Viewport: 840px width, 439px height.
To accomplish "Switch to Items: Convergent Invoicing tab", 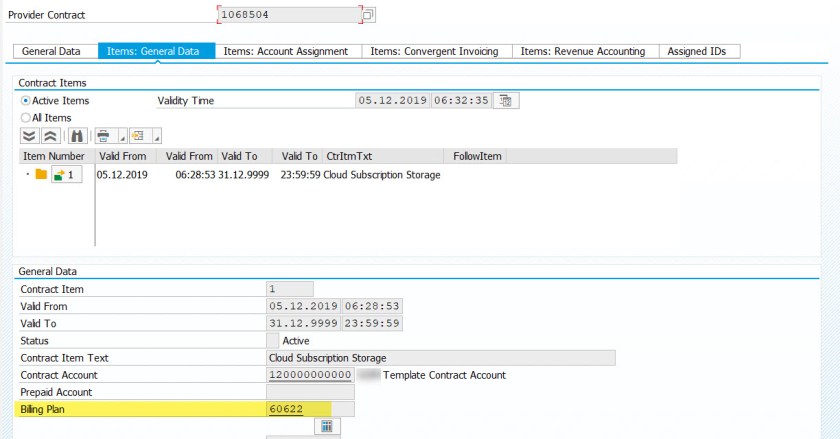I will tap(434, 51).
